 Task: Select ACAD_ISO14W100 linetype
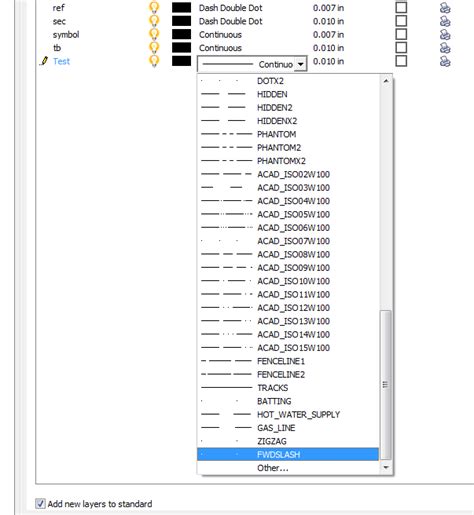288,334
